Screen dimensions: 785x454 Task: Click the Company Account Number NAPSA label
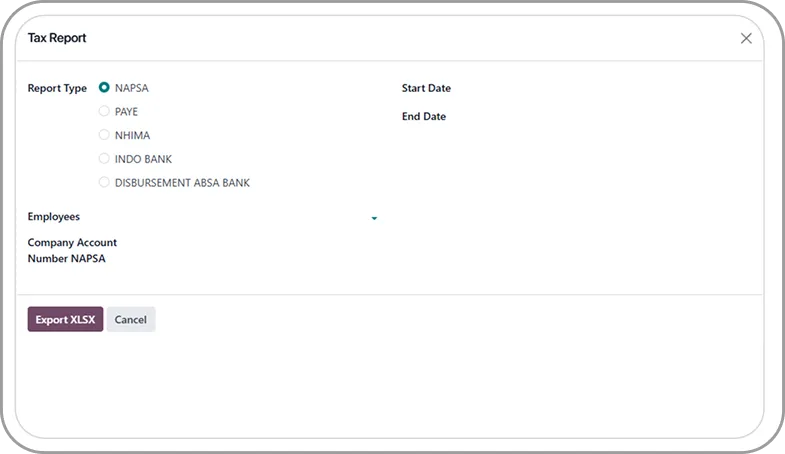72,251
